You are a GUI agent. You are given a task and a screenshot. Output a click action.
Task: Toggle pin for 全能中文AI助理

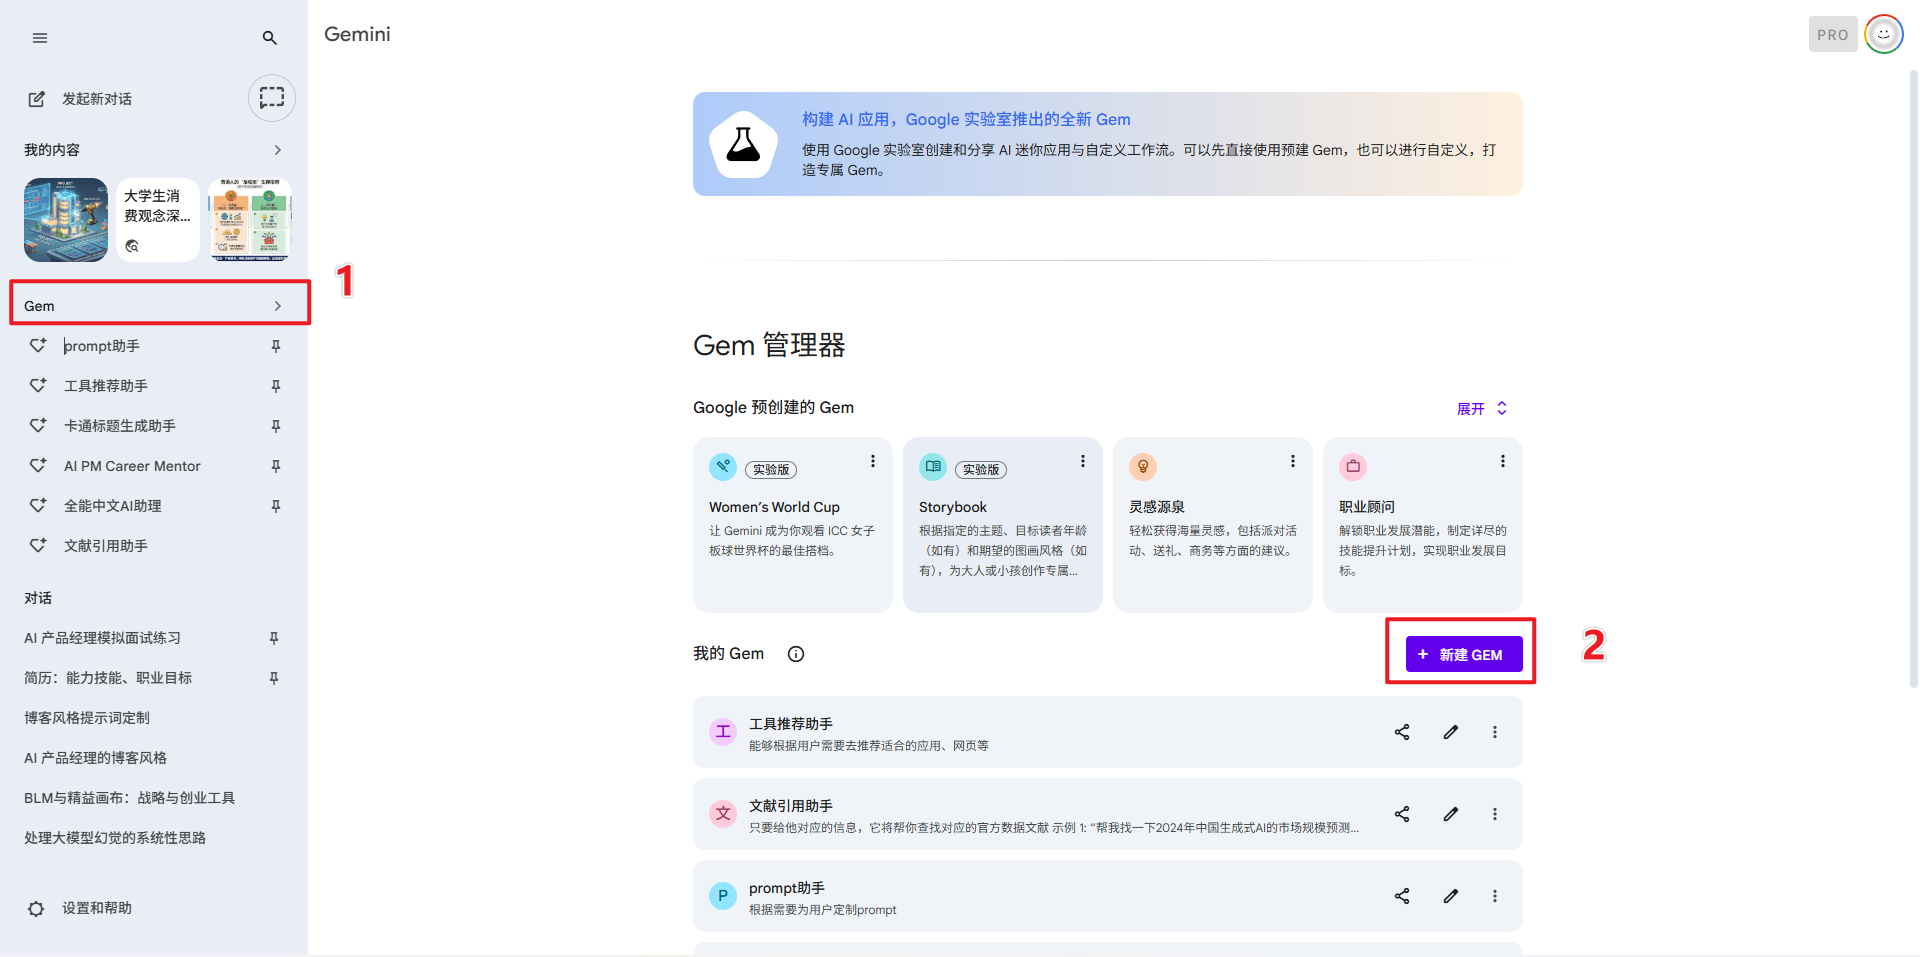[x=276, y=506]
